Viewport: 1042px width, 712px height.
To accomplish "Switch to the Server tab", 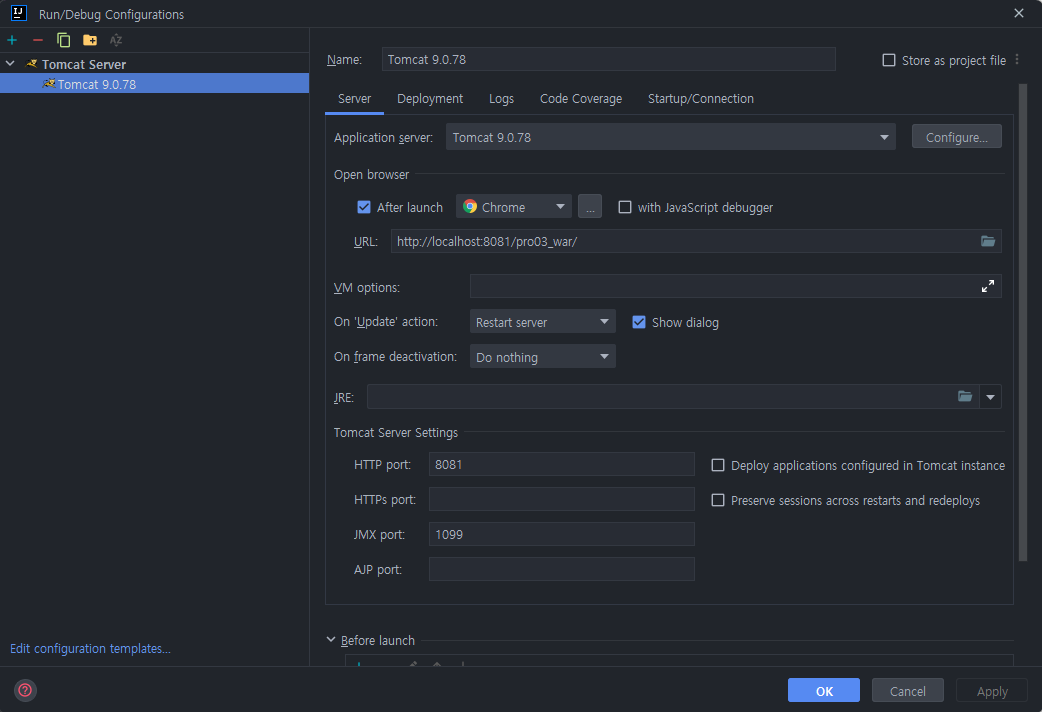I will [354, 98].
